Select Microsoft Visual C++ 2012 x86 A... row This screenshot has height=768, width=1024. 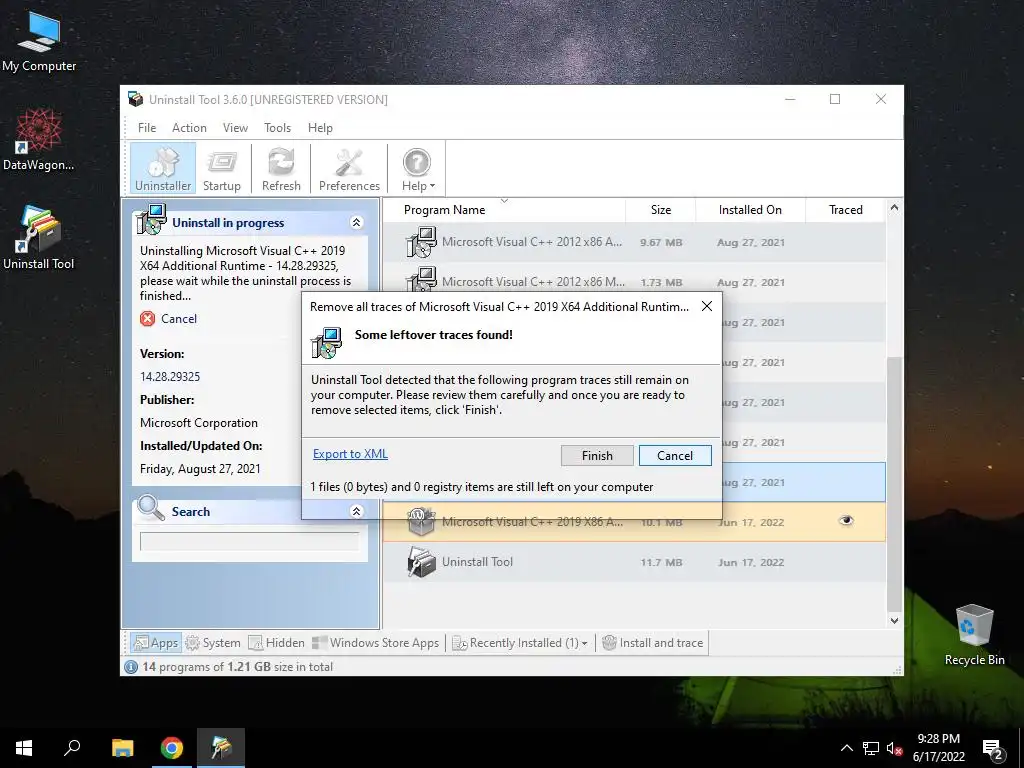point(634,242)
